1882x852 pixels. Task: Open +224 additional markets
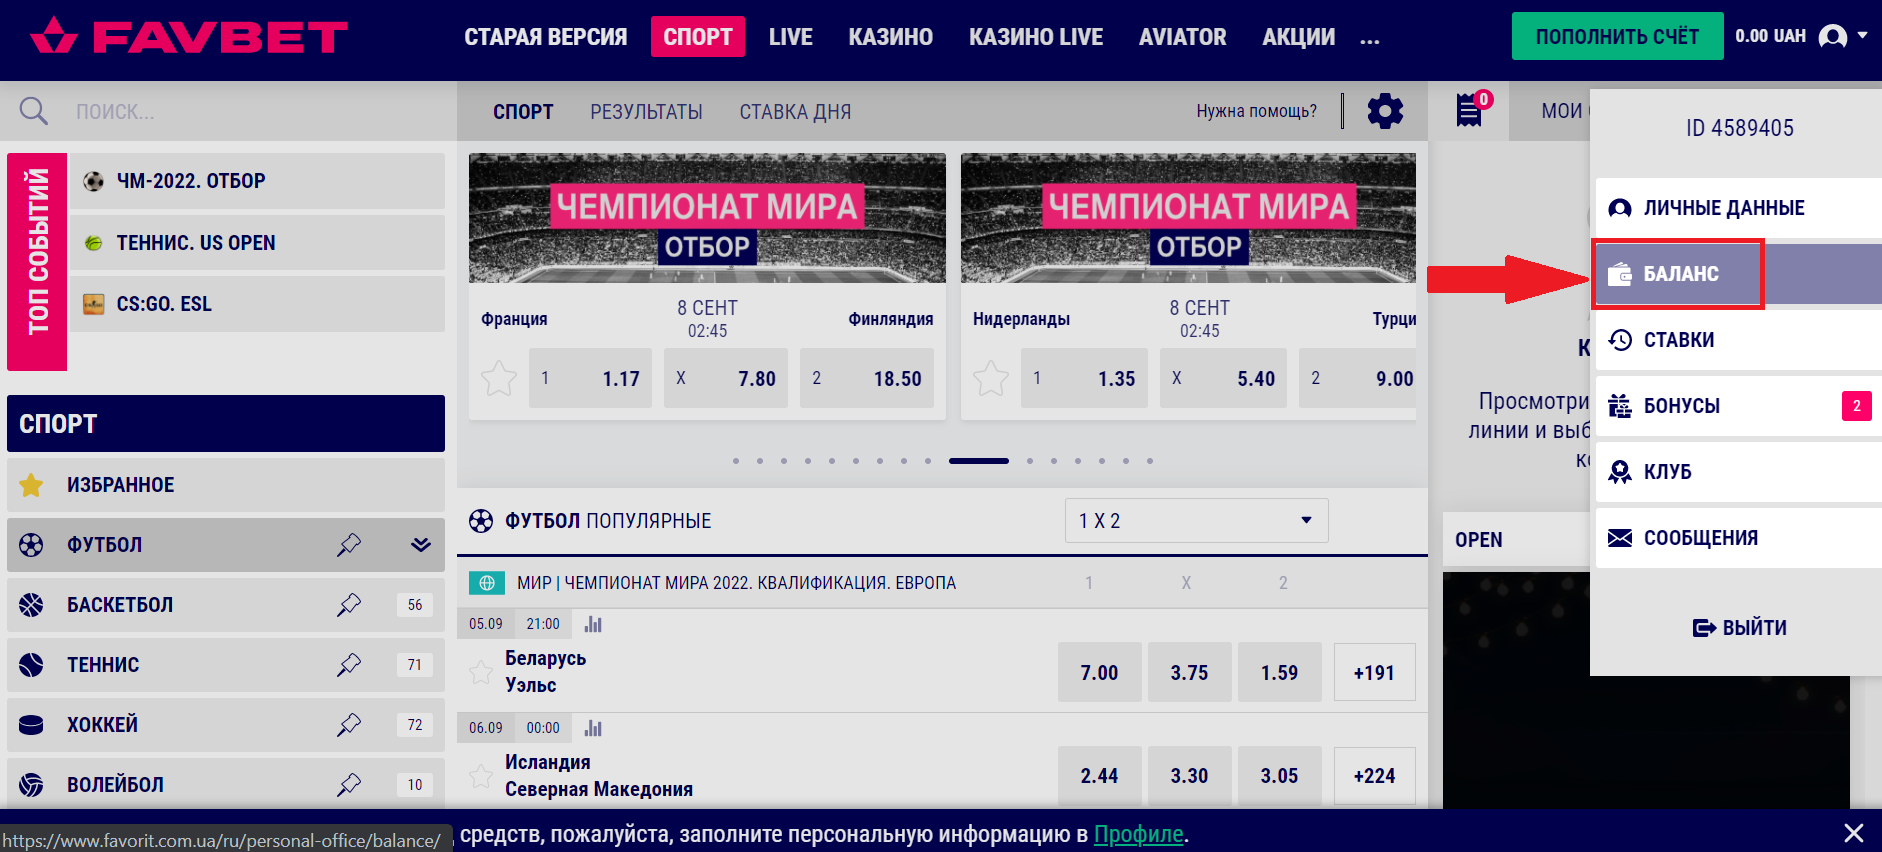tap(1374, 776)
